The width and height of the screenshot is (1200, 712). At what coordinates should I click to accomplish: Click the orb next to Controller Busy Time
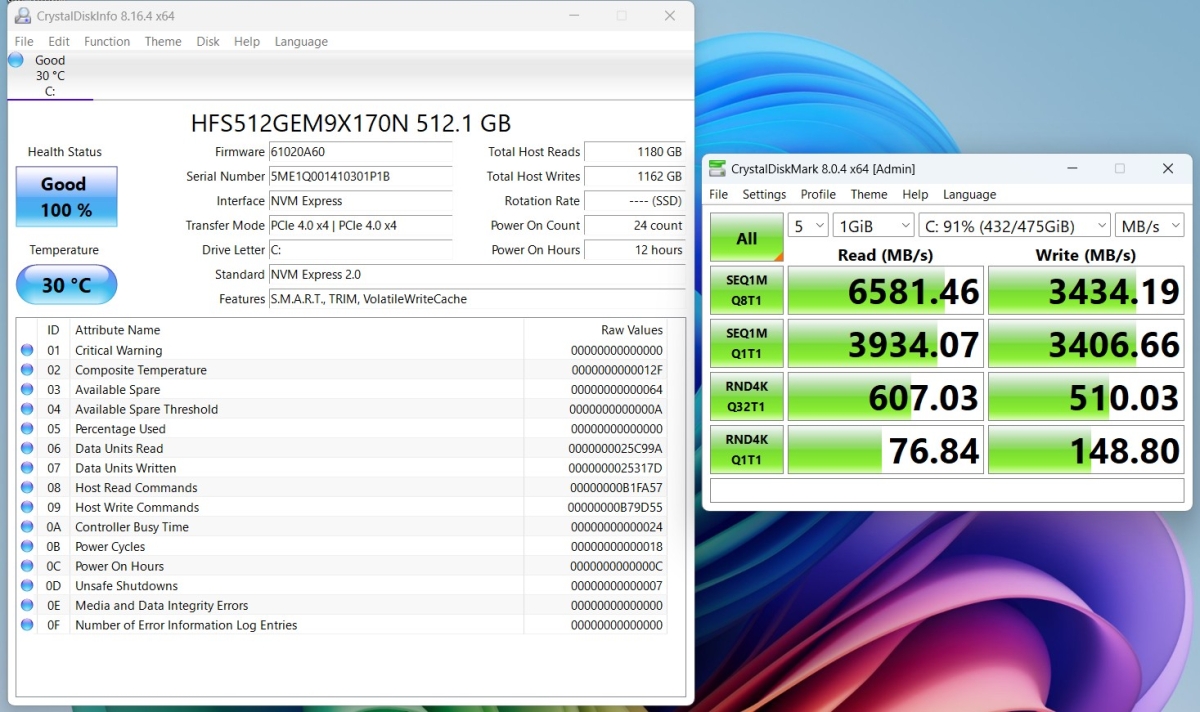coord(27,527)
